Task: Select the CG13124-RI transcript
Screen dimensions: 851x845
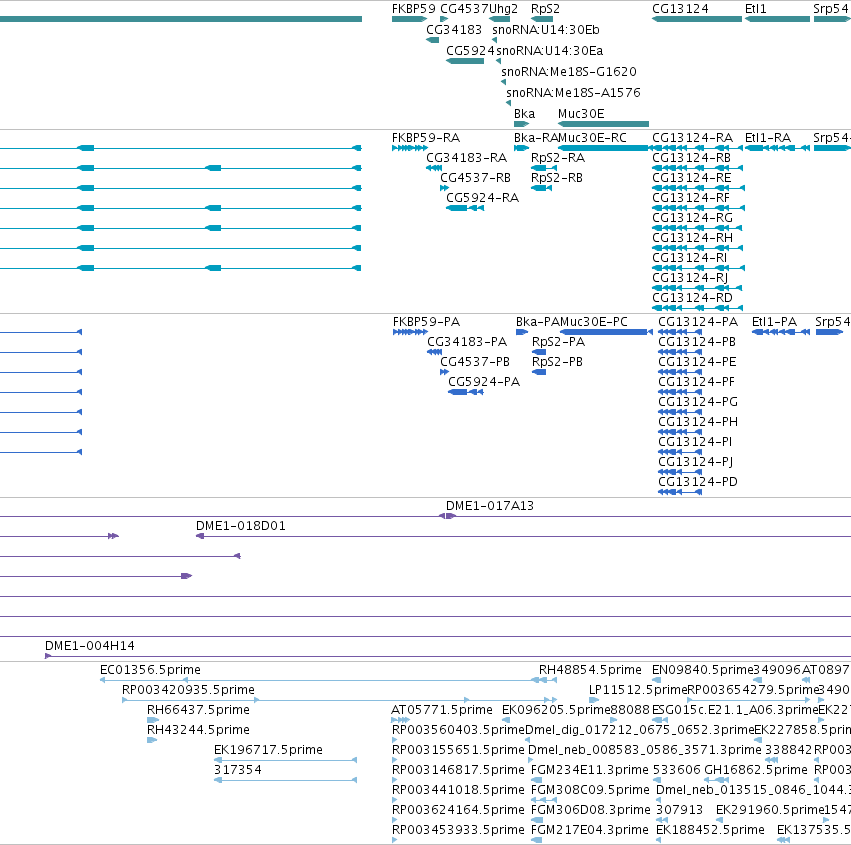Action: (x=698, y=268)
